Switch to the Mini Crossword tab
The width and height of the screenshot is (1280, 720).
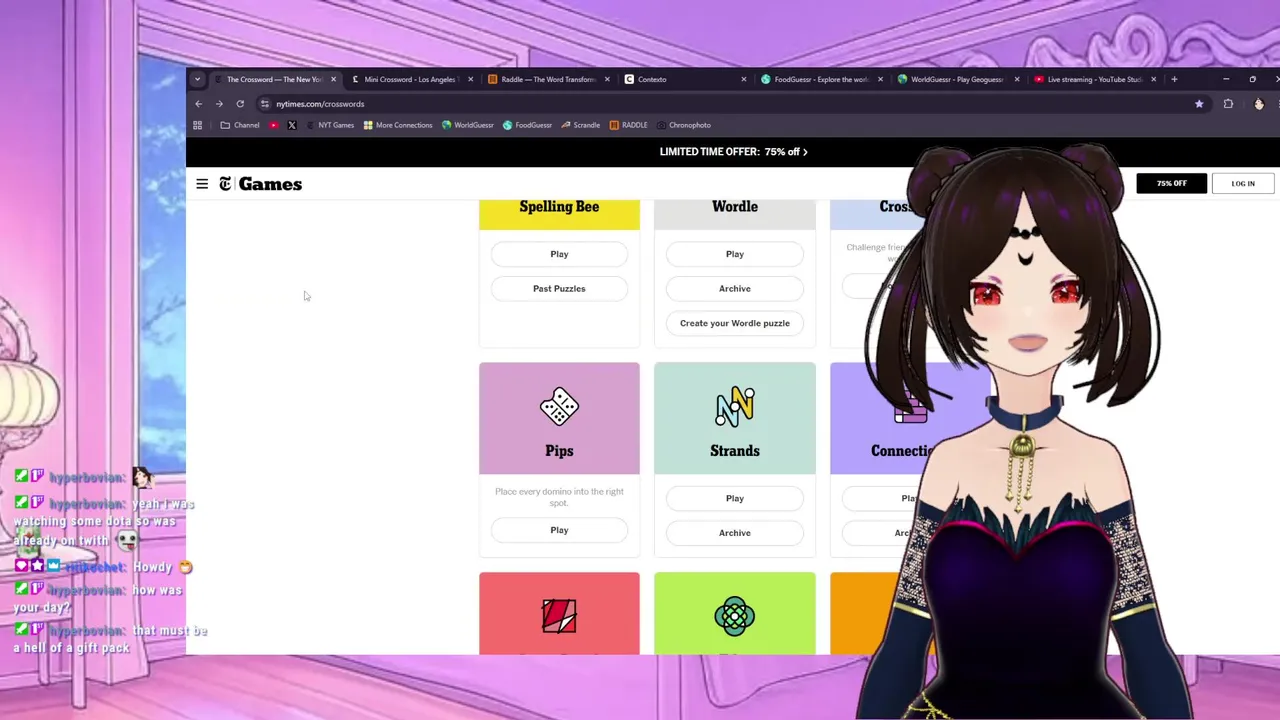coord(410,79)
